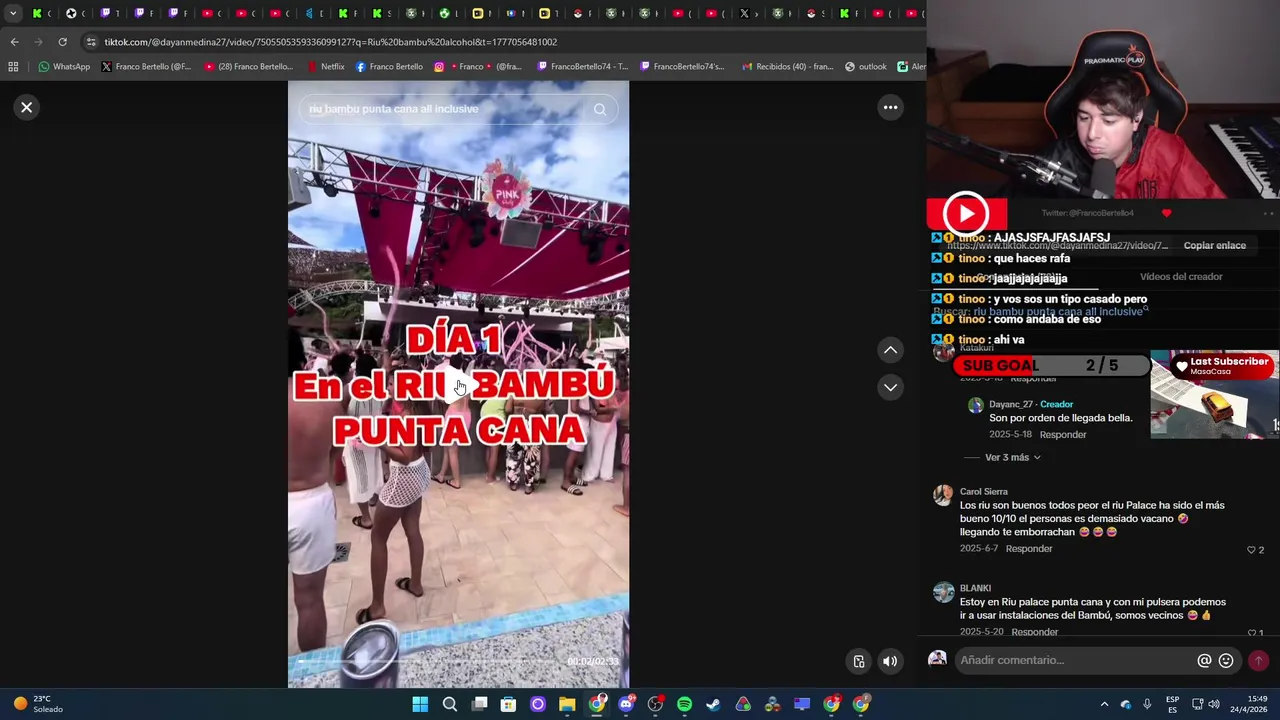Open the YouTube bookmark '(28) Franco Bertello...'

coord(249,67)
